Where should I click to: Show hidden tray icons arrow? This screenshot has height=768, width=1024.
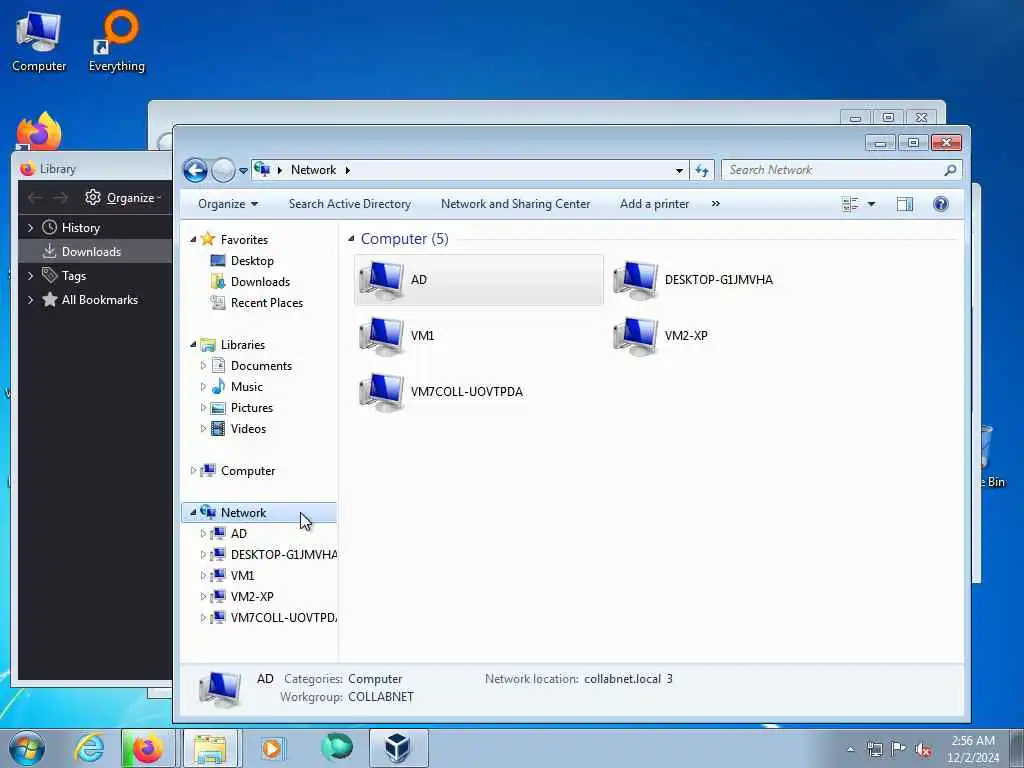tap(850, 750)
